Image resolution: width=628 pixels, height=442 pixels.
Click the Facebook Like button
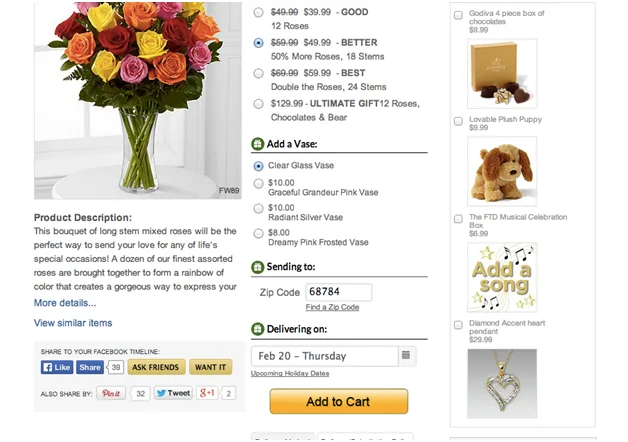56,367
